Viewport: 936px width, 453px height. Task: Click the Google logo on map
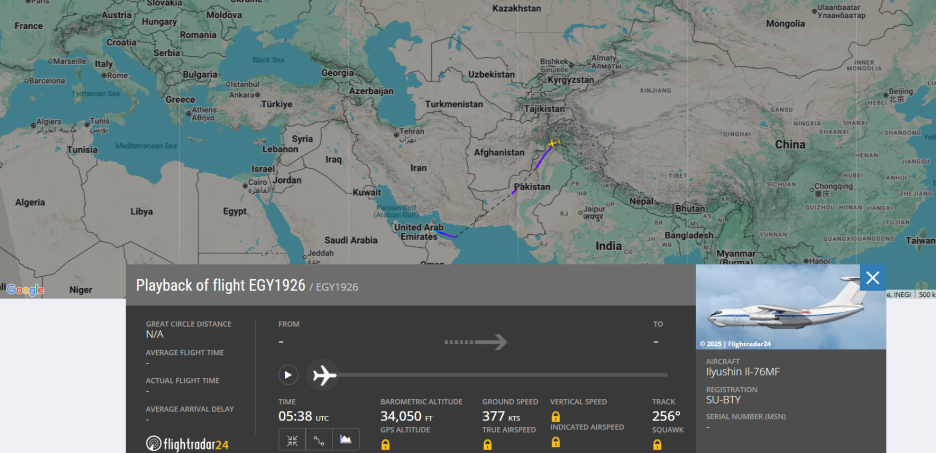coord(25,290)
